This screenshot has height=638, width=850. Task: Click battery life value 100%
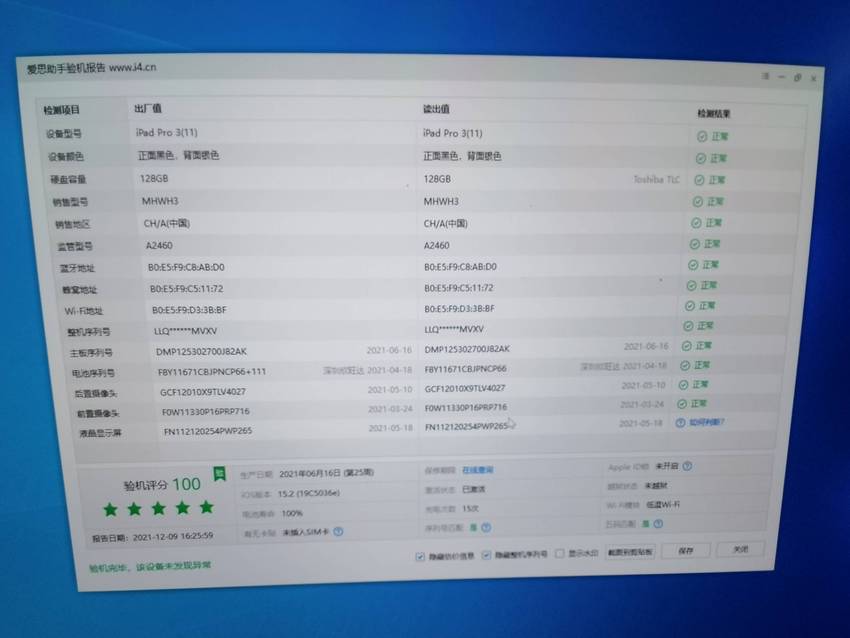point(292,513)
